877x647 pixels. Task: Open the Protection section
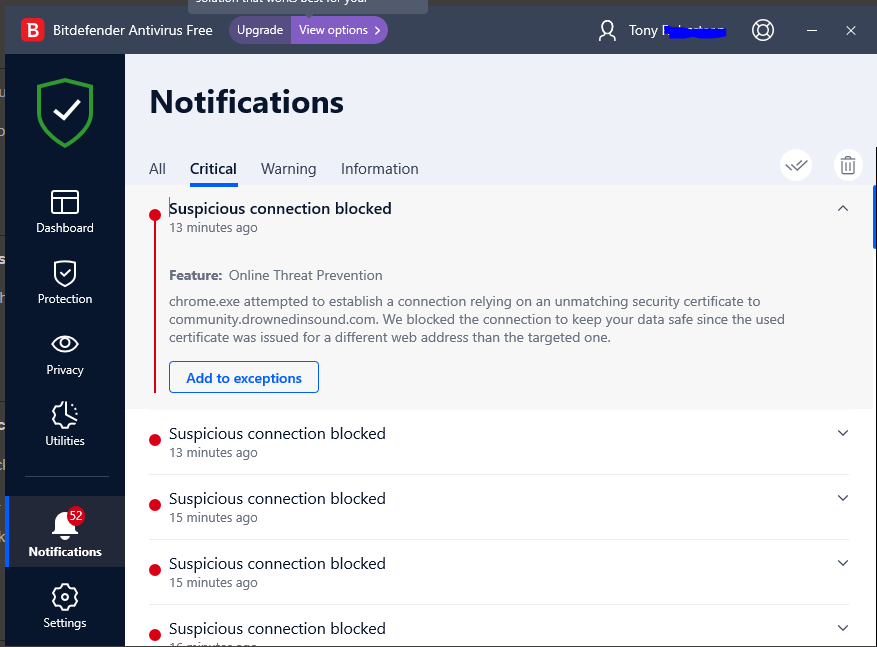[65, 282]
